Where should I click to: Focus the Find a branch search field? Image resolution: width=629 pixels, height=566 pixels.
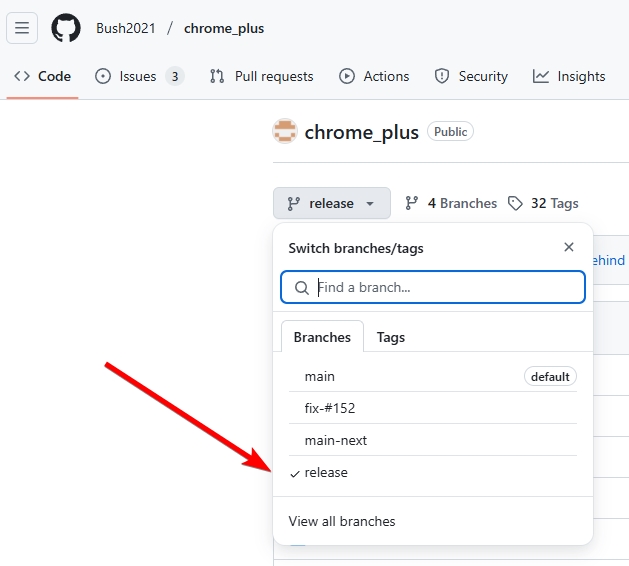[445, 287]
